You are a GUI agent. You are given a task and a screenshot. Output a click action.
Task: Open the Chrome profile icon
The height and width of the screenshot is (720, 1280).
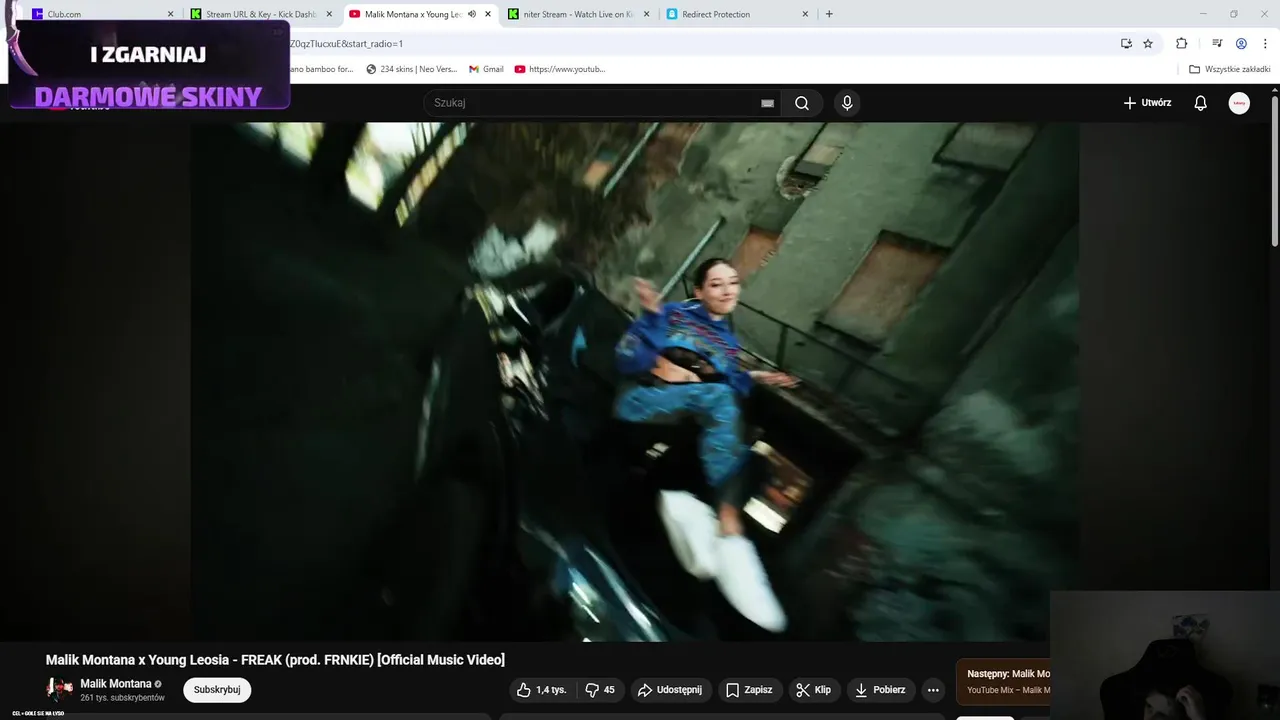pyautogui.click(x=1241, y=43)
